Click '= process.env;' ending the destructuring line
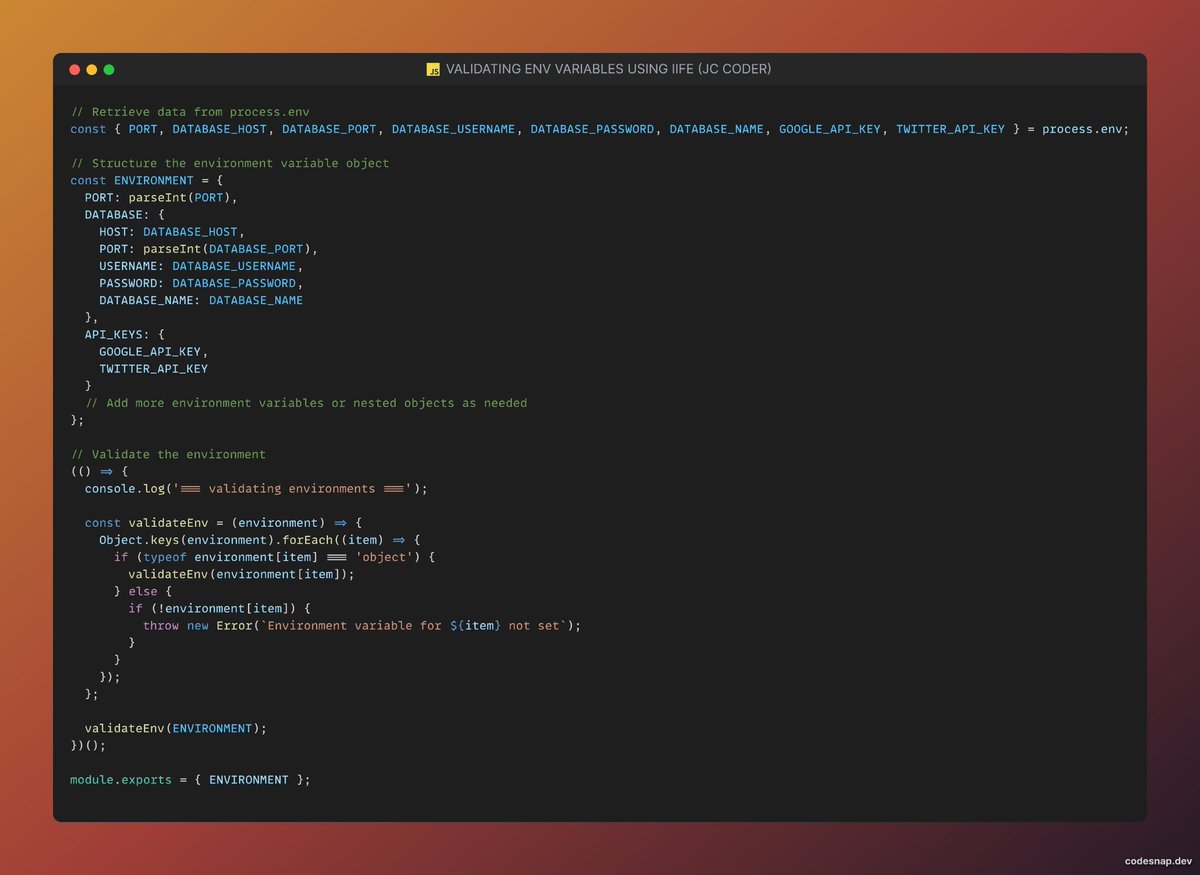The image size is (1200, 875). [1078, 129]
